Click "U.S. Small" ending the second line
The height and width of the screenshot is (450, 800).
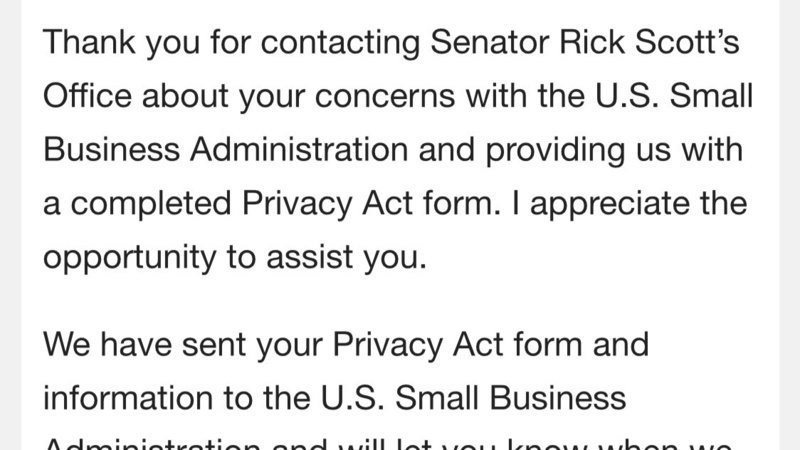pos(674,95)
